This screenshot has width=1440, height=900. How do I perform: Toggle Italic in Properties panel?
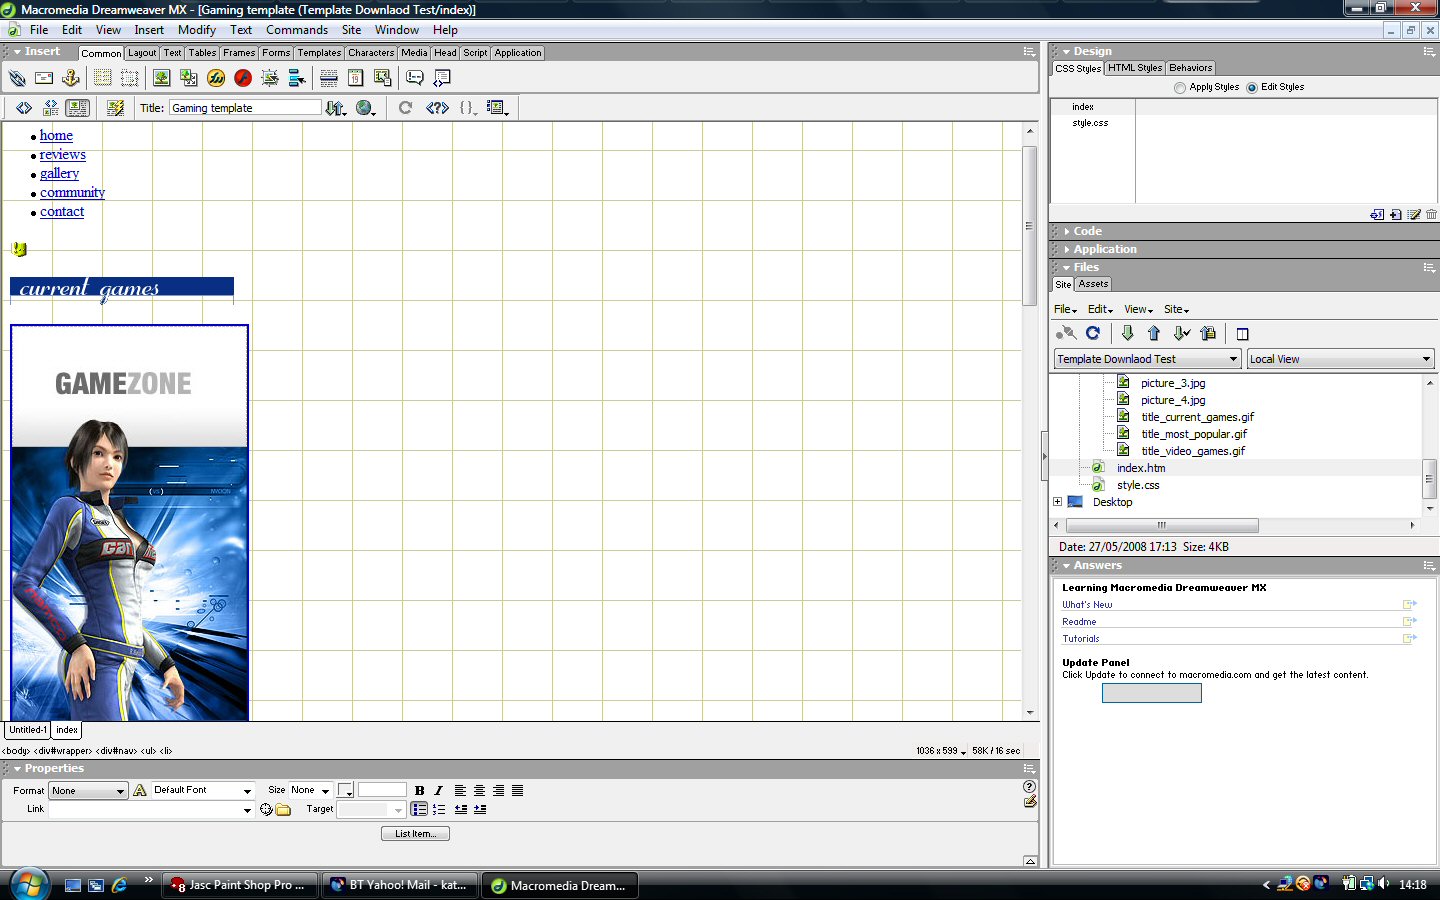438,790
